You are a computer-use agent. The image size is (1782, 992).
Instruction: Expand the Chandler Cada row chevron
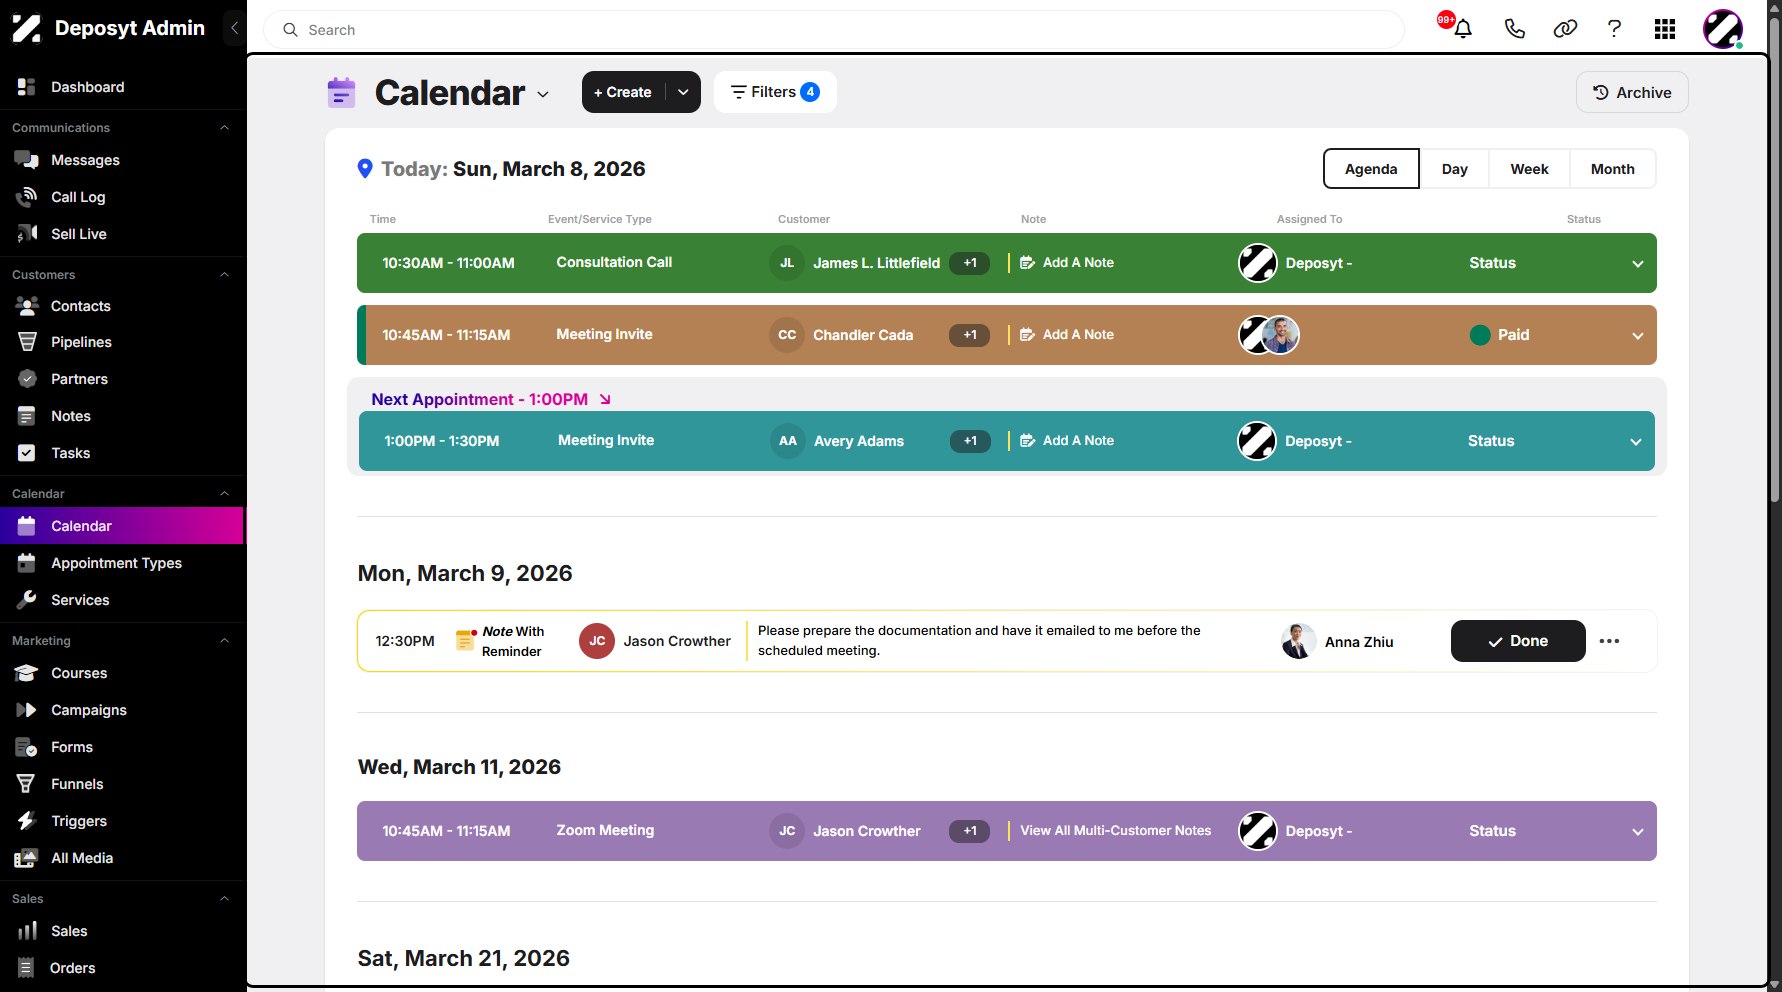(1638, 336)
